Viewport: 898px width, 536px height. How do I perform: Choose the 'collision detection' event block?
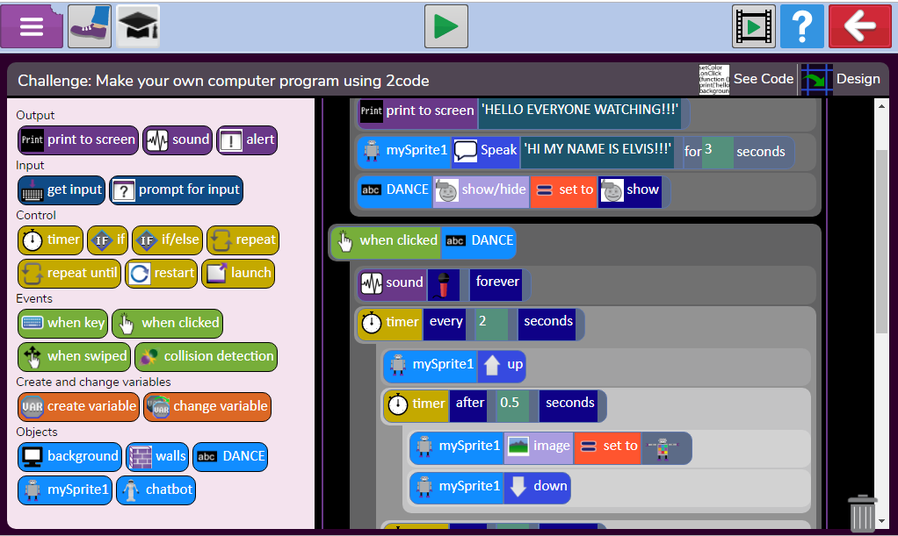(x=205, y=356)
